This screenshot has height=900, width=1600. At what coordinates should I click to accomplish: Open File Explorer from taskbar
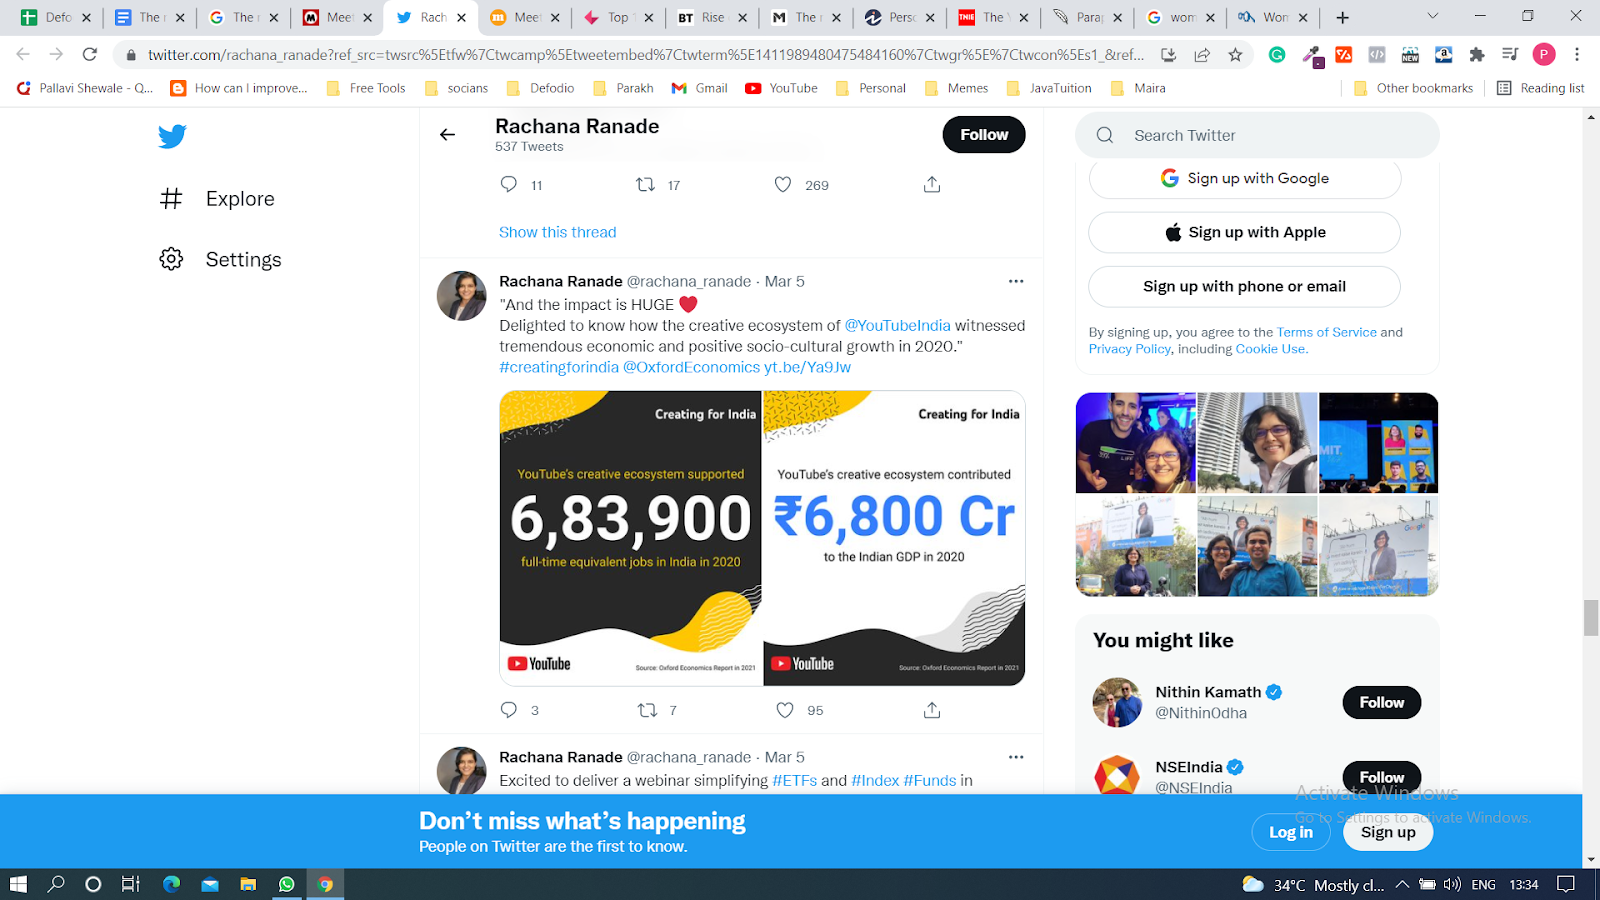pyautogui.click(x=248, y=884)
